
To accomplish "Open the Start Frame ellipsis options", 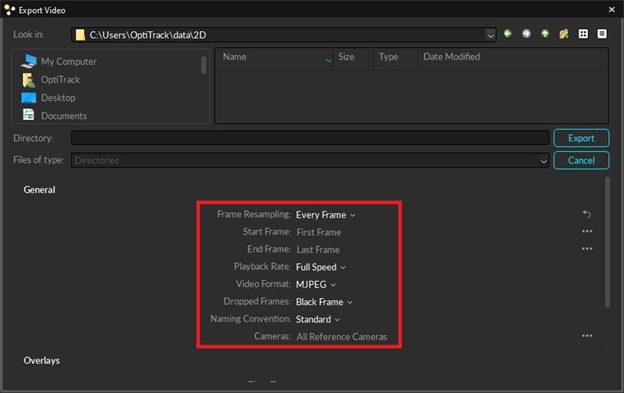I will click(x=587, y=231).
